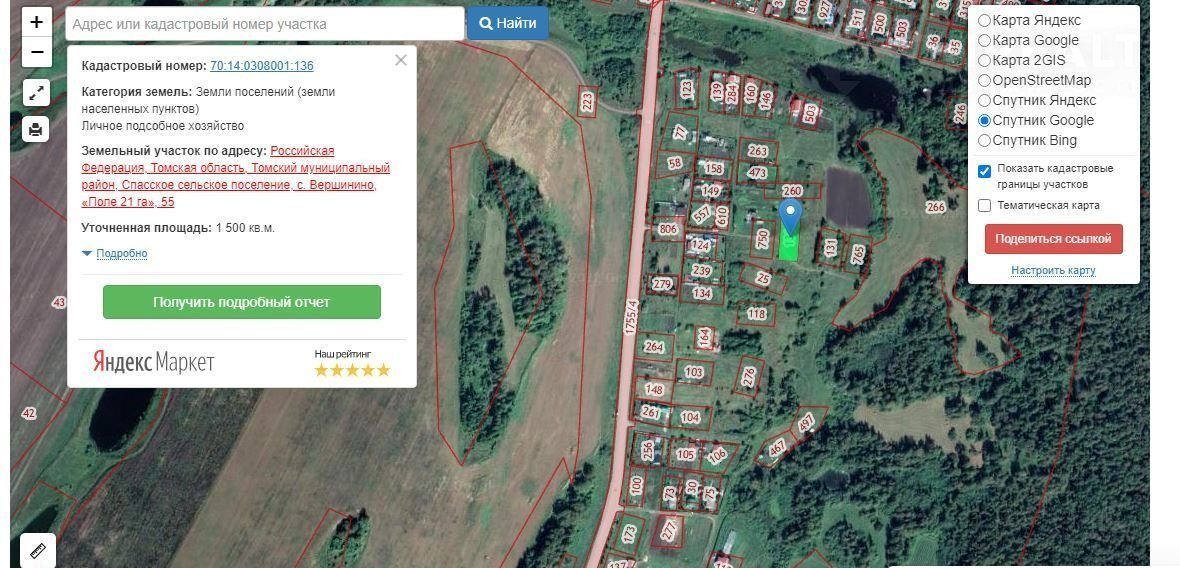Open the Настроить карту settings link
Image resolution: width=1180 pixels, height=568 pixels.
pos(1053,271)
